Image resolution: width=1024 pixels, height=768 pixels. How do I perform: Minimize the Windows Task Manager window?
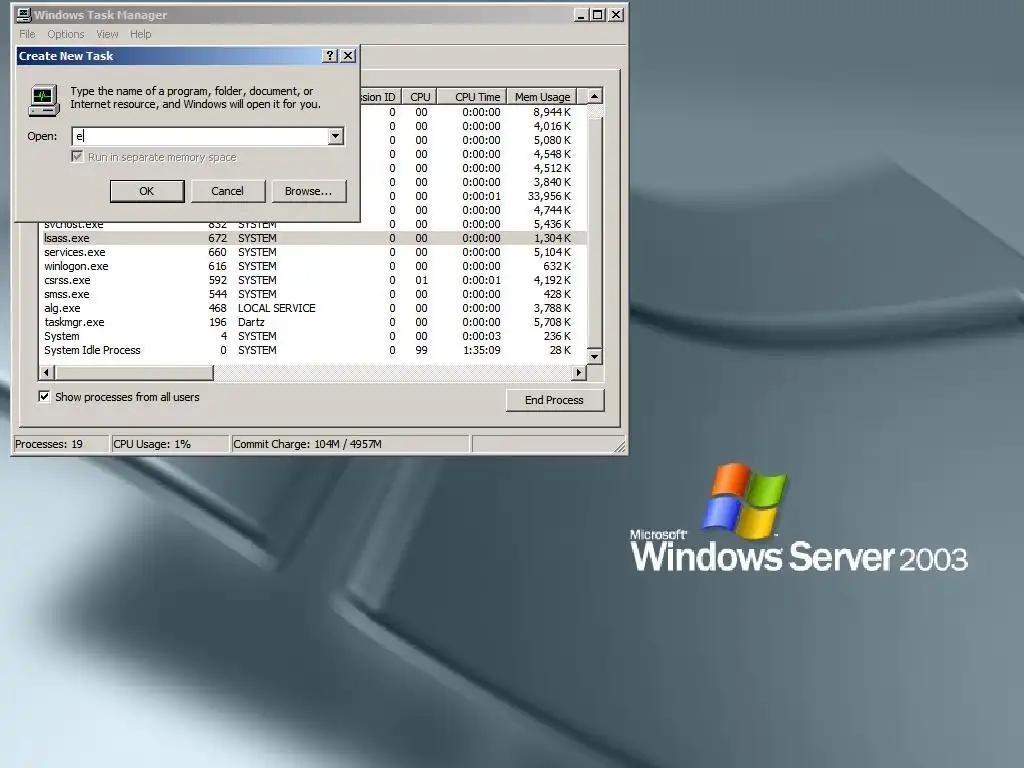click(x=580, y=14)
